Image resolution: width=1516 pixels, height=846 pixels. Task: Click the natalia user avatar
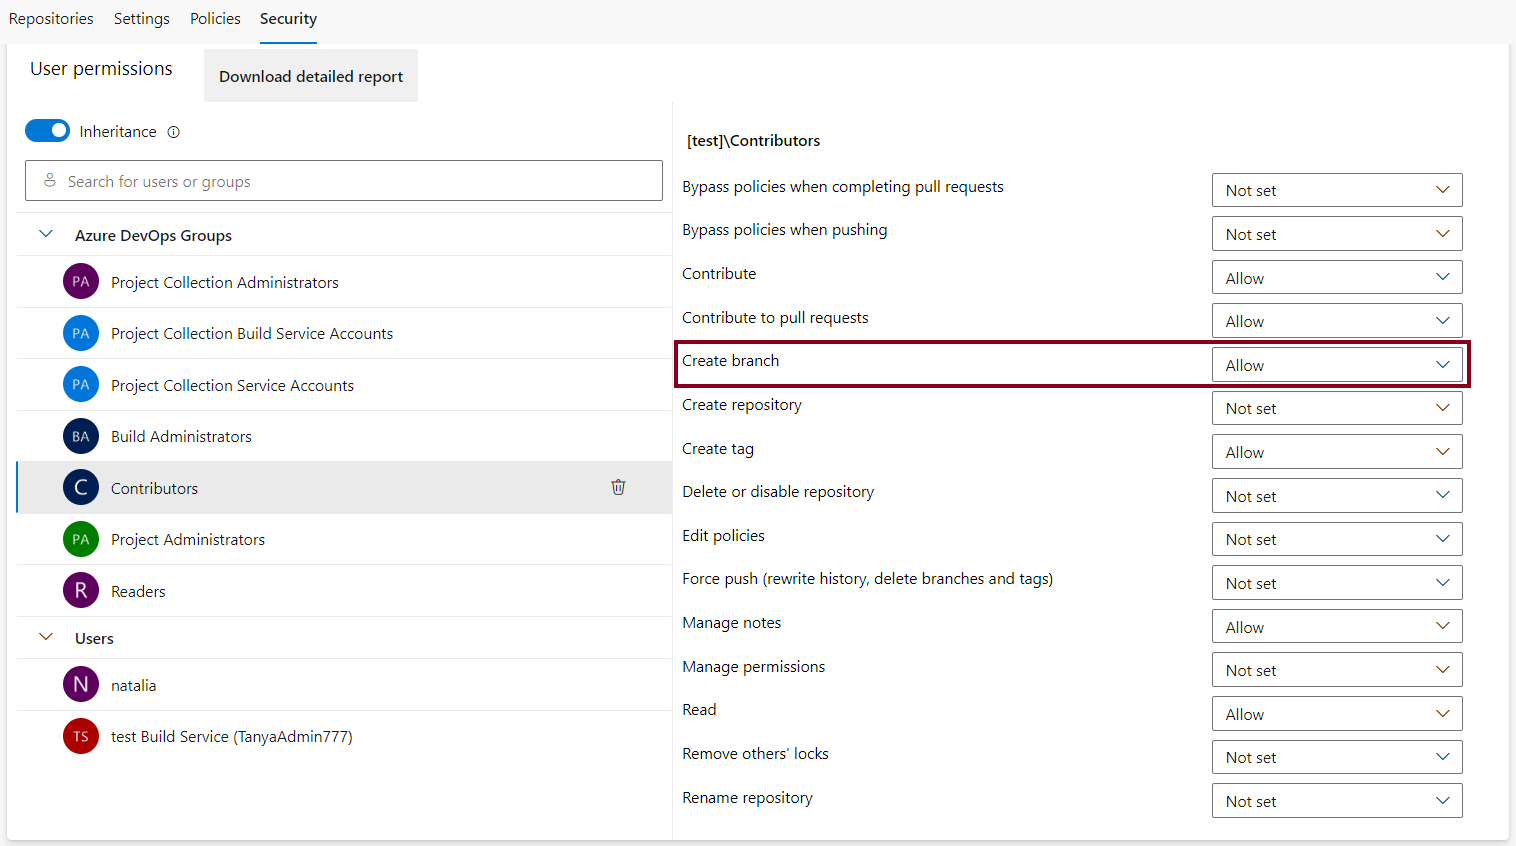81,685
